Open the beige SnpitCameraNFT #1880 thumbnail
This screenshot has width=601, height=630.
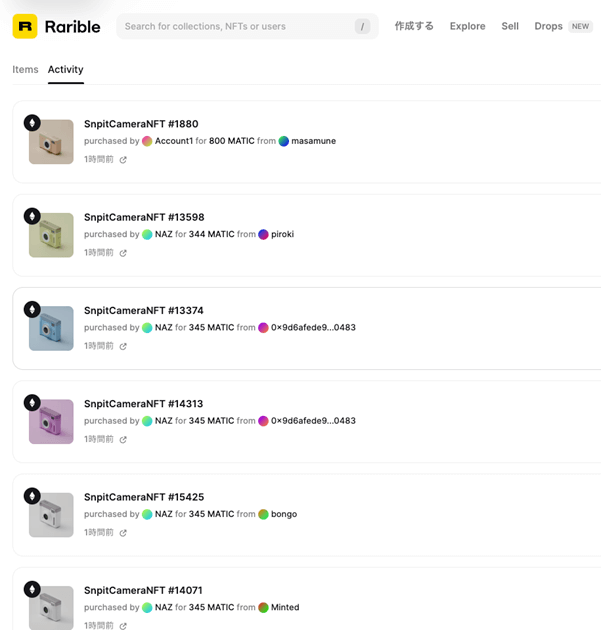click(51, 142)
